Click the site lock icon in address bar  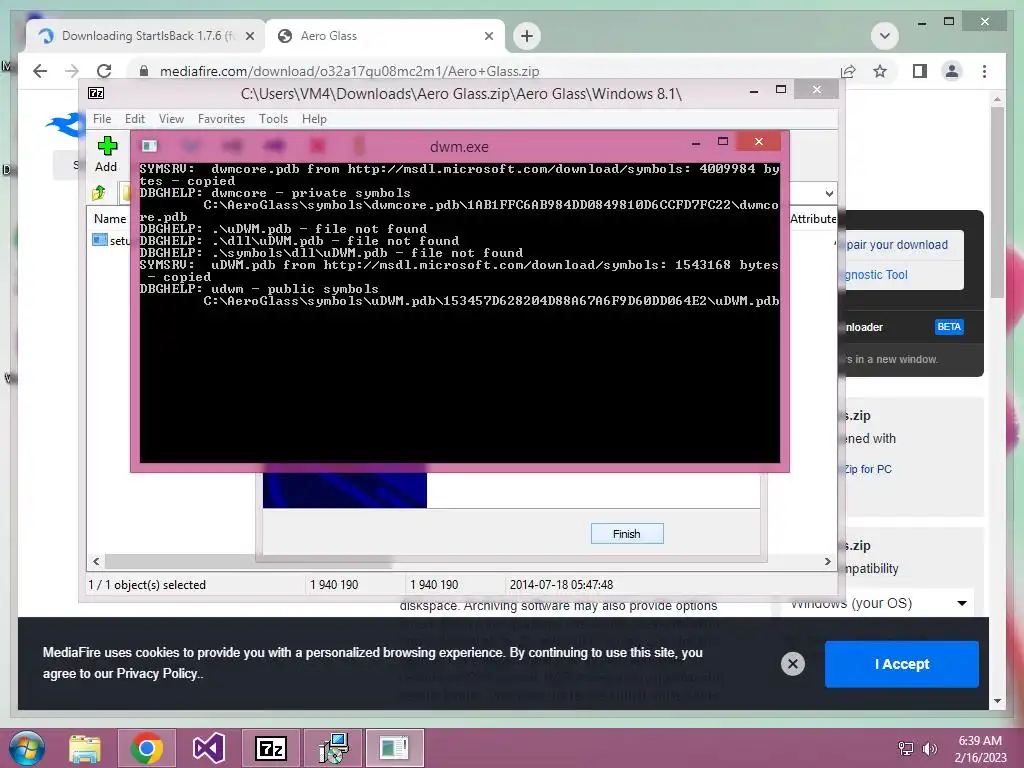144,71
